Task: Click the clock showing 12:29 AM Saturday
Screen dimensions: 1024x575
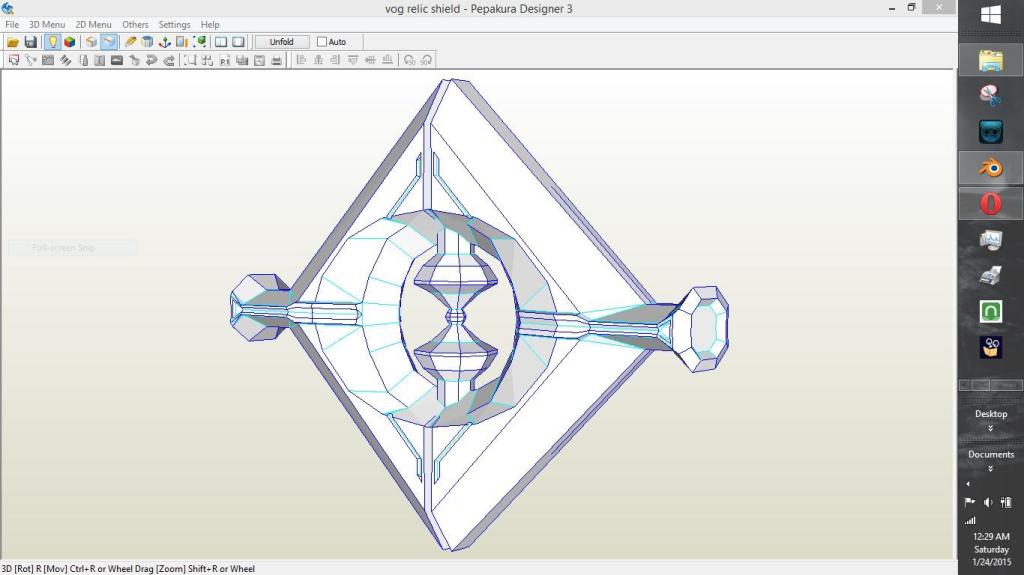Action: pos(991,549)
